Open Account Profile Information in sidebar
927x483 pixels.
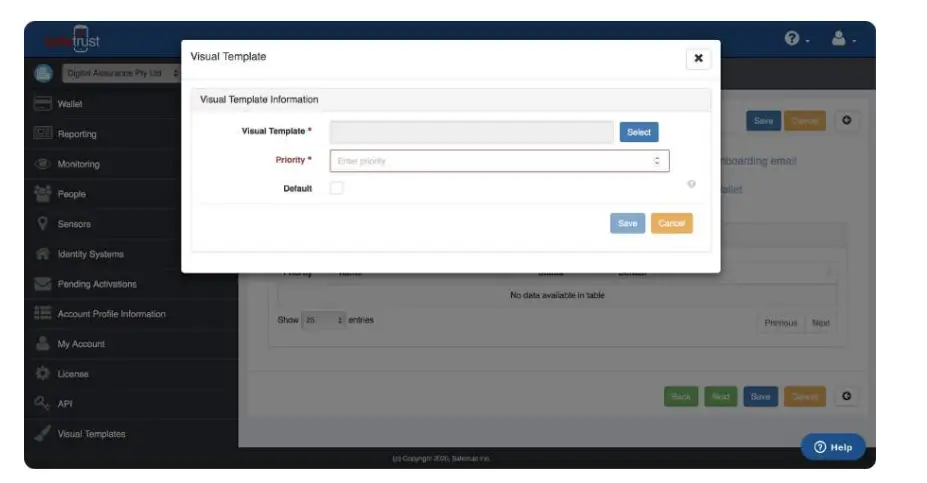[x=112, y=314]
